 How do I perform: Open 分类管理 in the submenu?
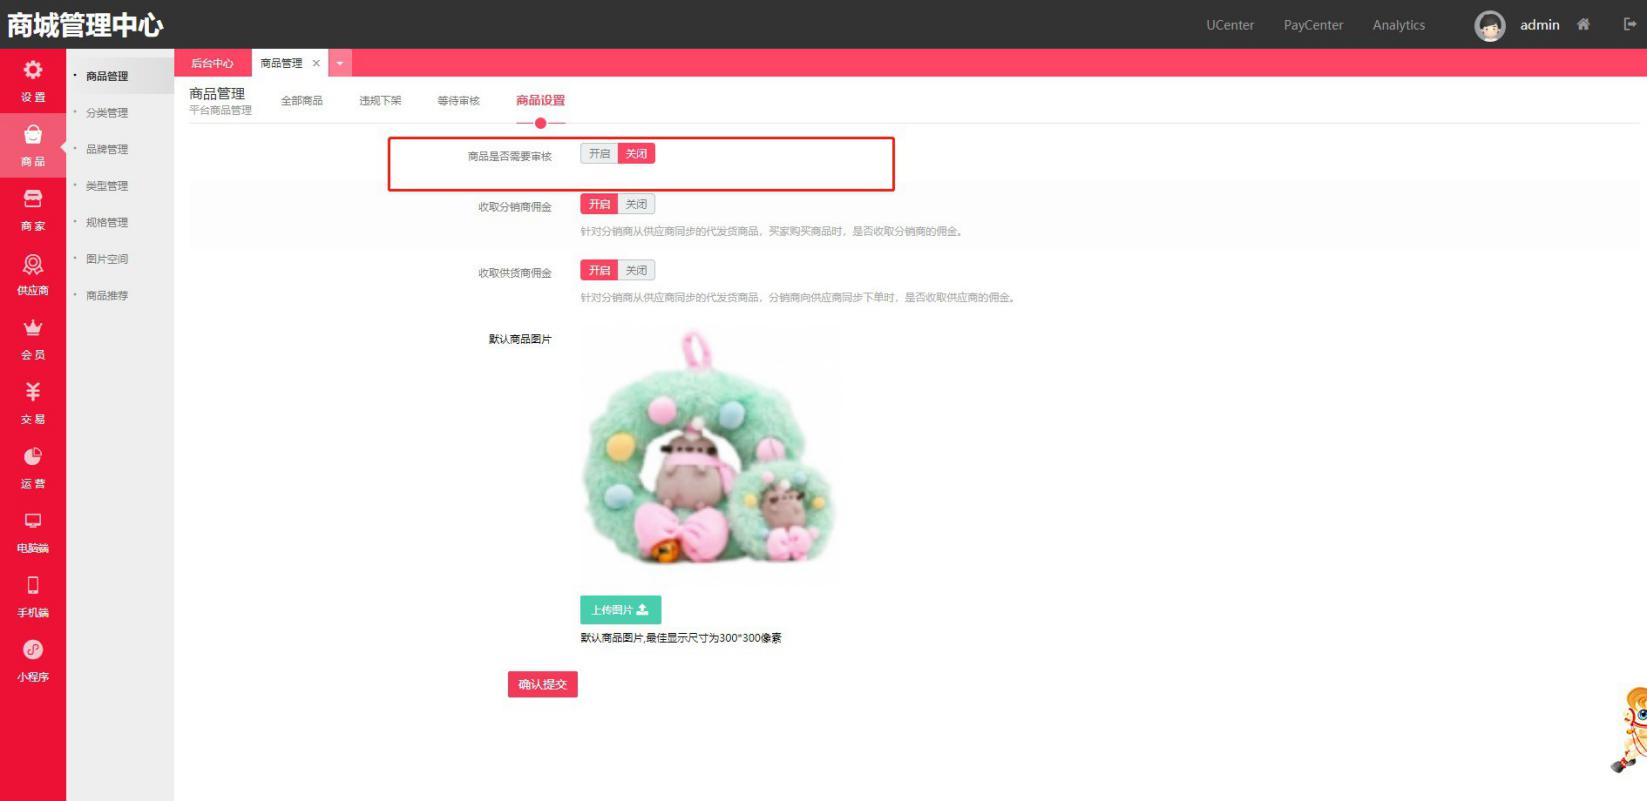coord(107,113)
